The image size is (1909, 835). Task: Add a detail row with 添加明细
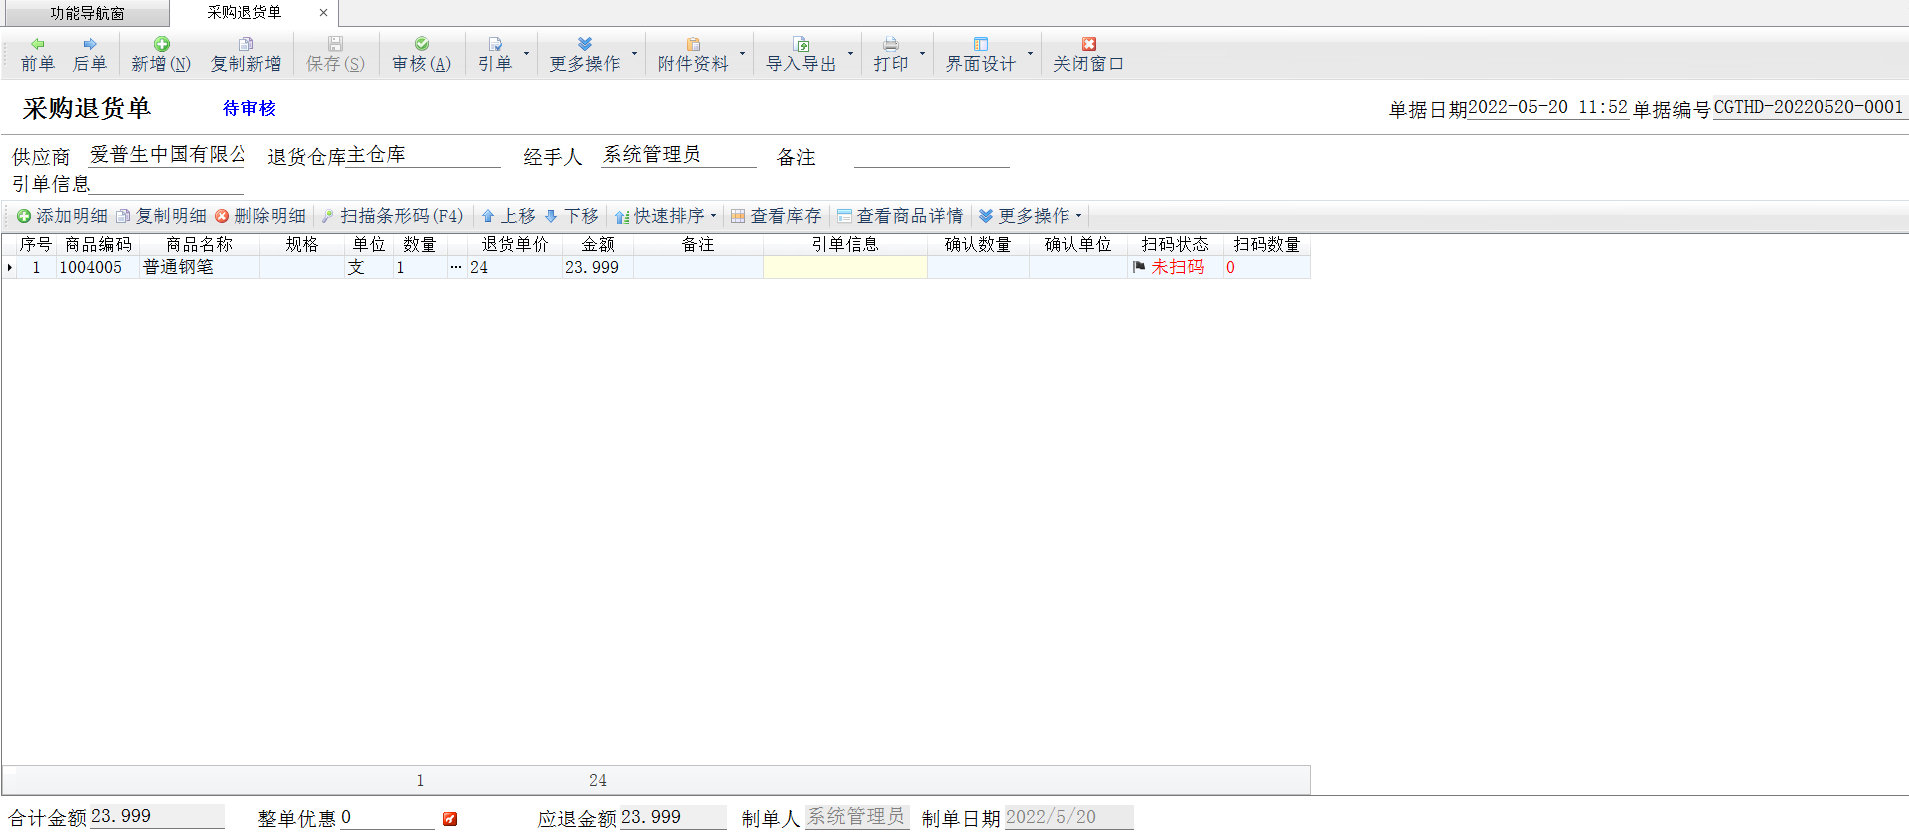62,216
